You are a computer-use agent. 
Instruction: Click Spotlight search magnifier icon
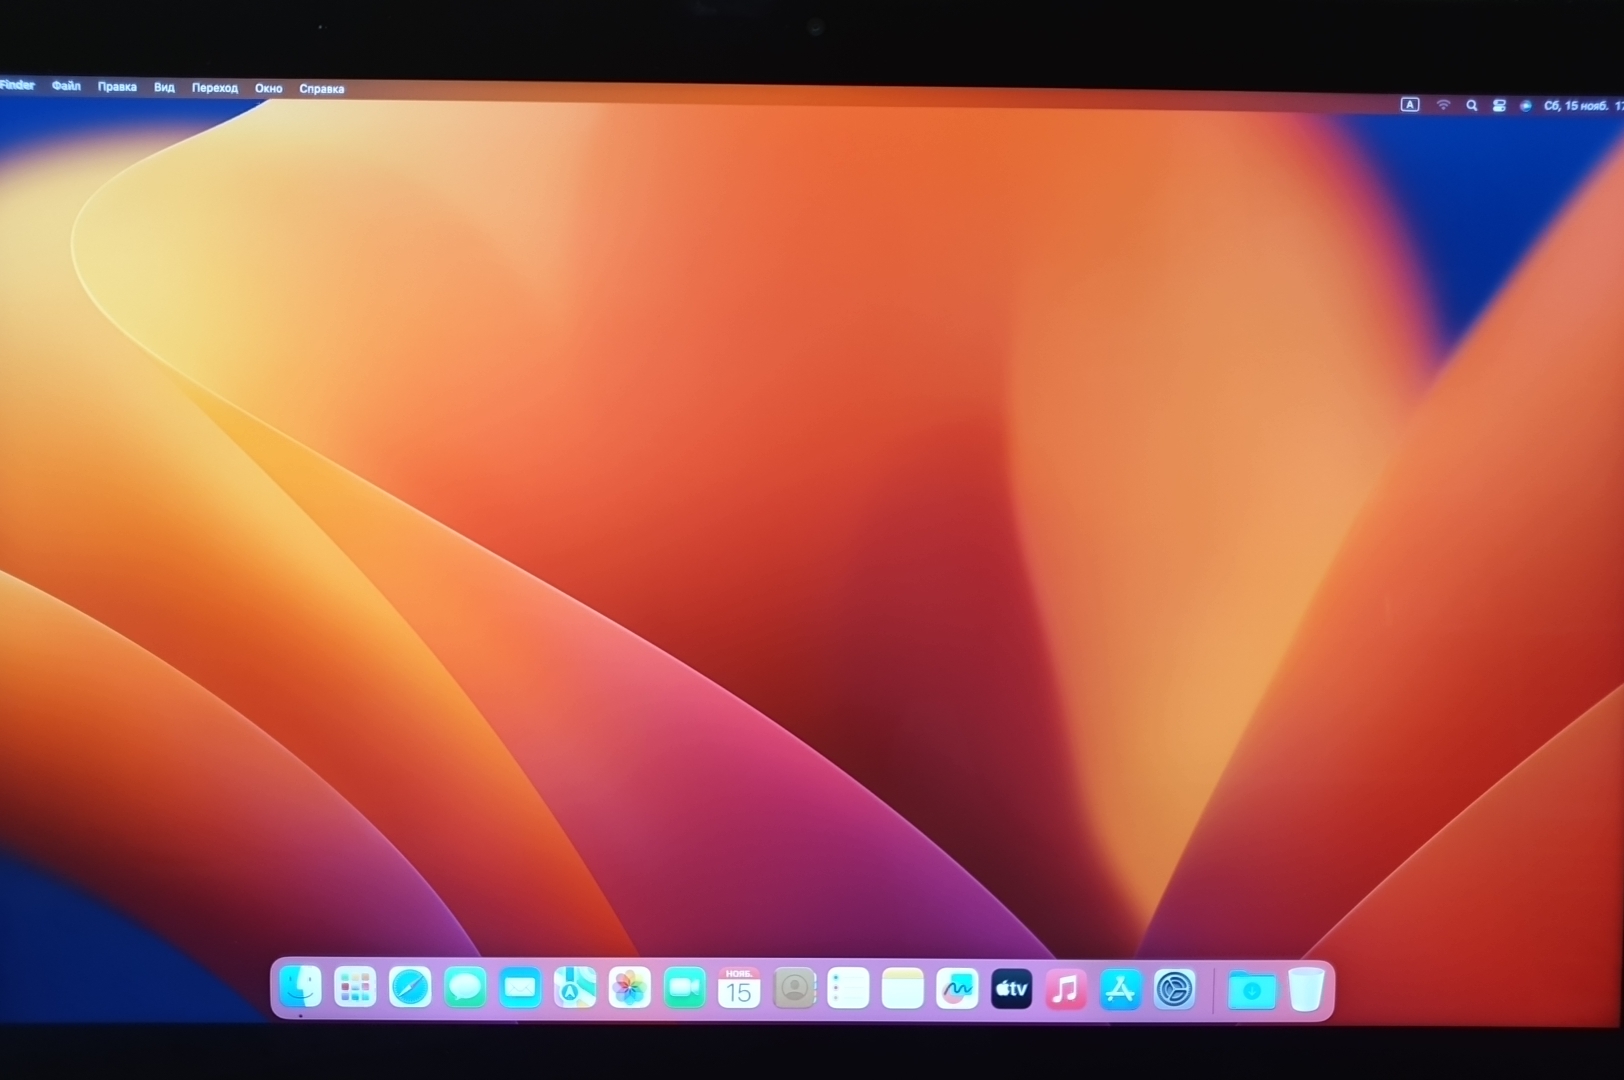1471,105
